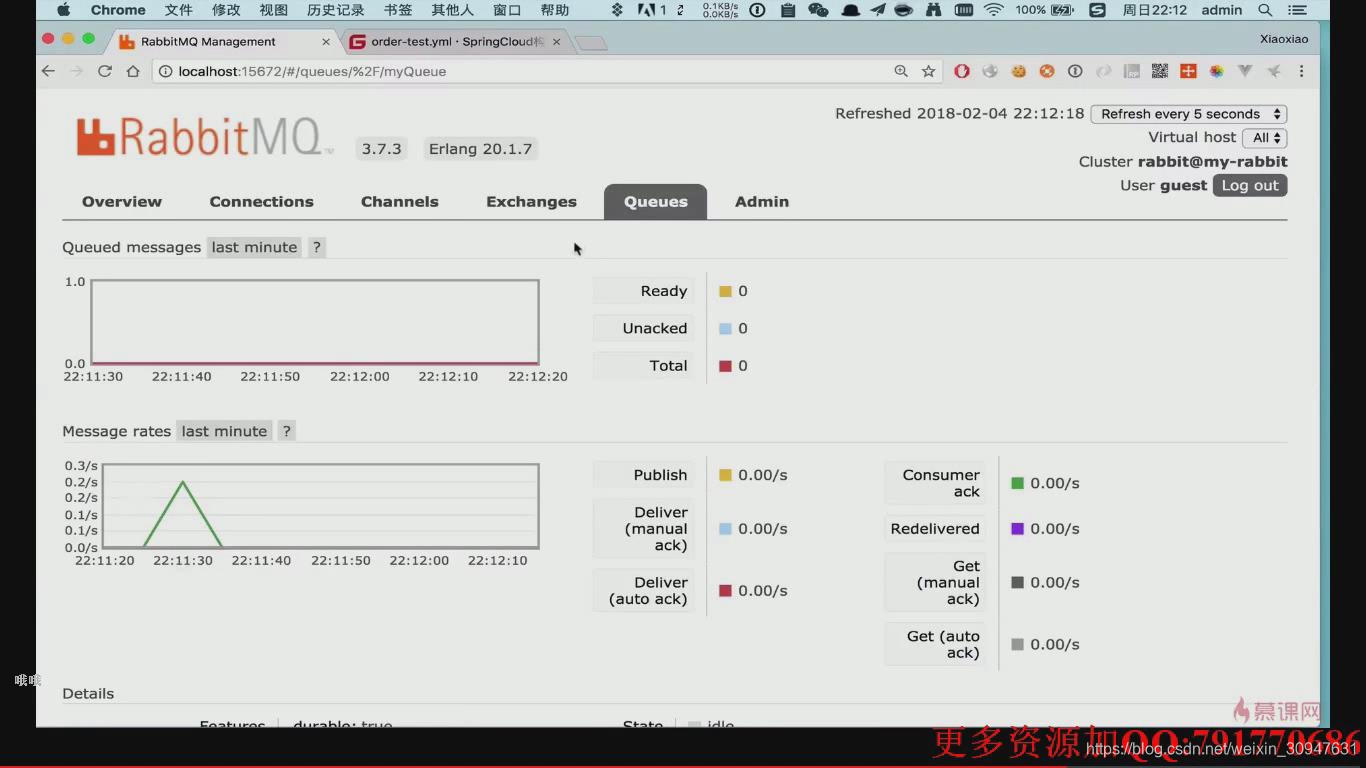Open the 视图 menu in the menu bar
The height and width of the screenshot is (768, 1366).
[x=273, y=10]
